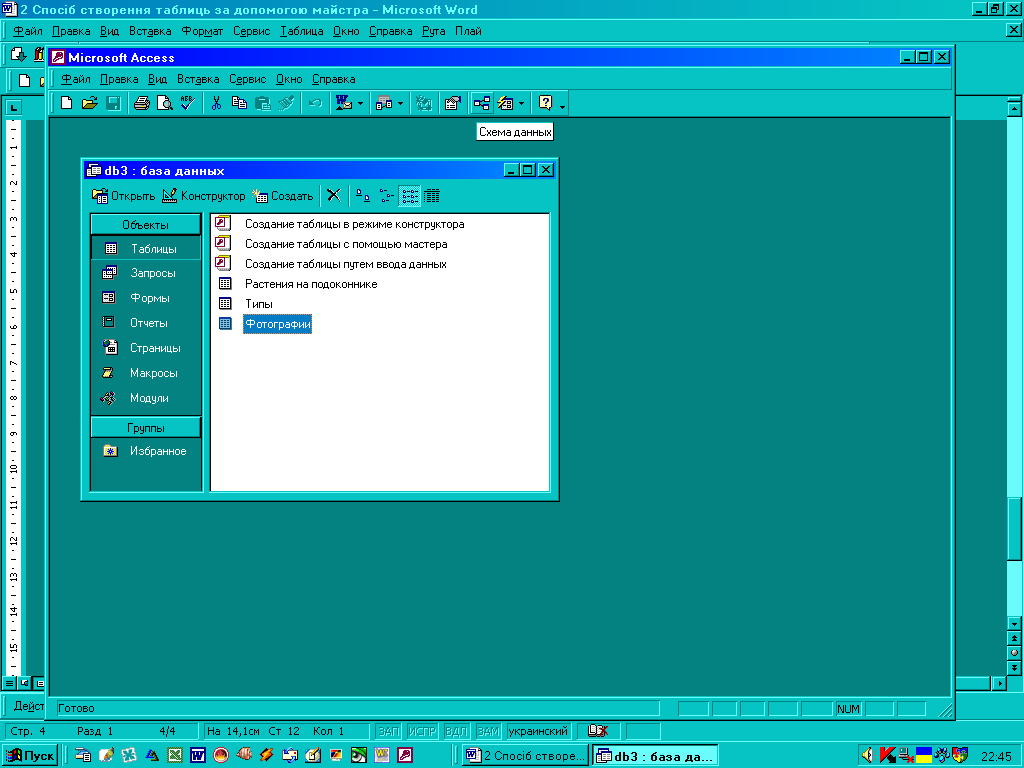This screenshot has width=1024, height=768.
Task: Click 'db3 : база да...' taskbar button
Action: 655,756
